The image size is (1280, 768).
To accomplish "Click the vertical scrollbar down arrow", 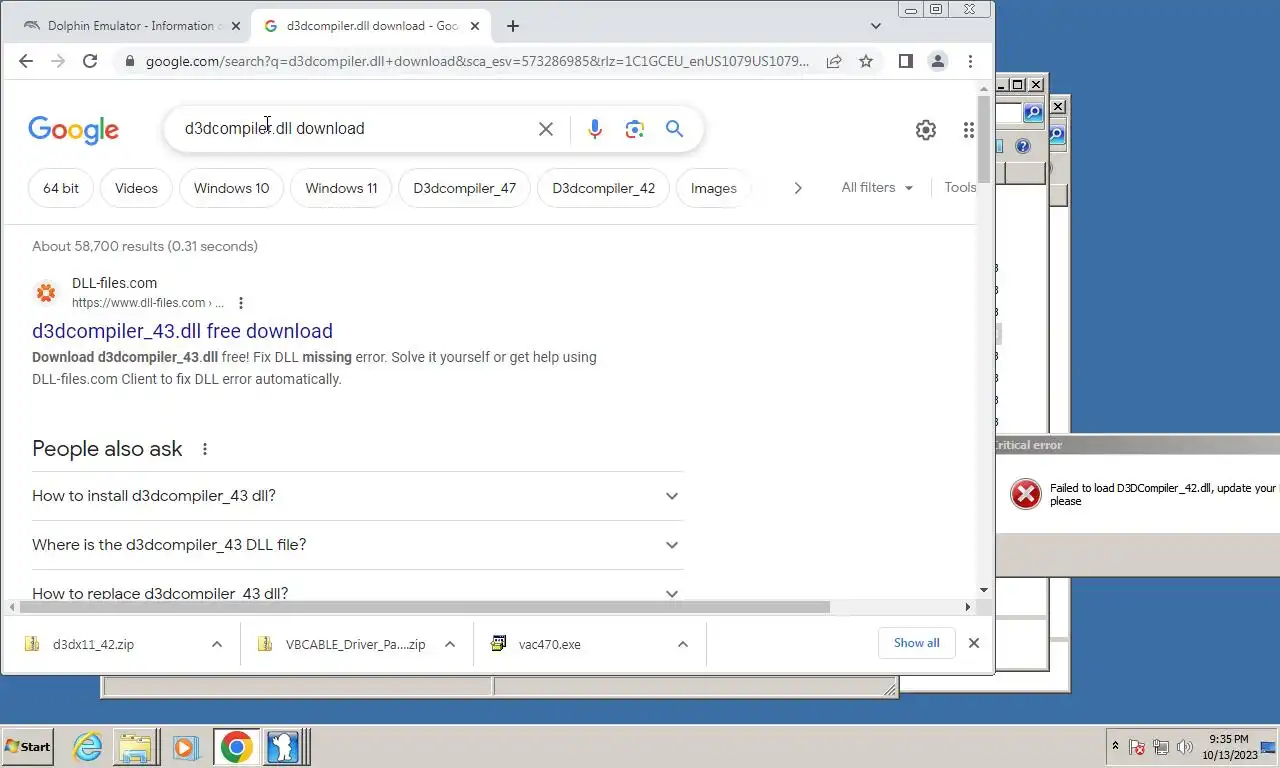I will click(984, 591).
